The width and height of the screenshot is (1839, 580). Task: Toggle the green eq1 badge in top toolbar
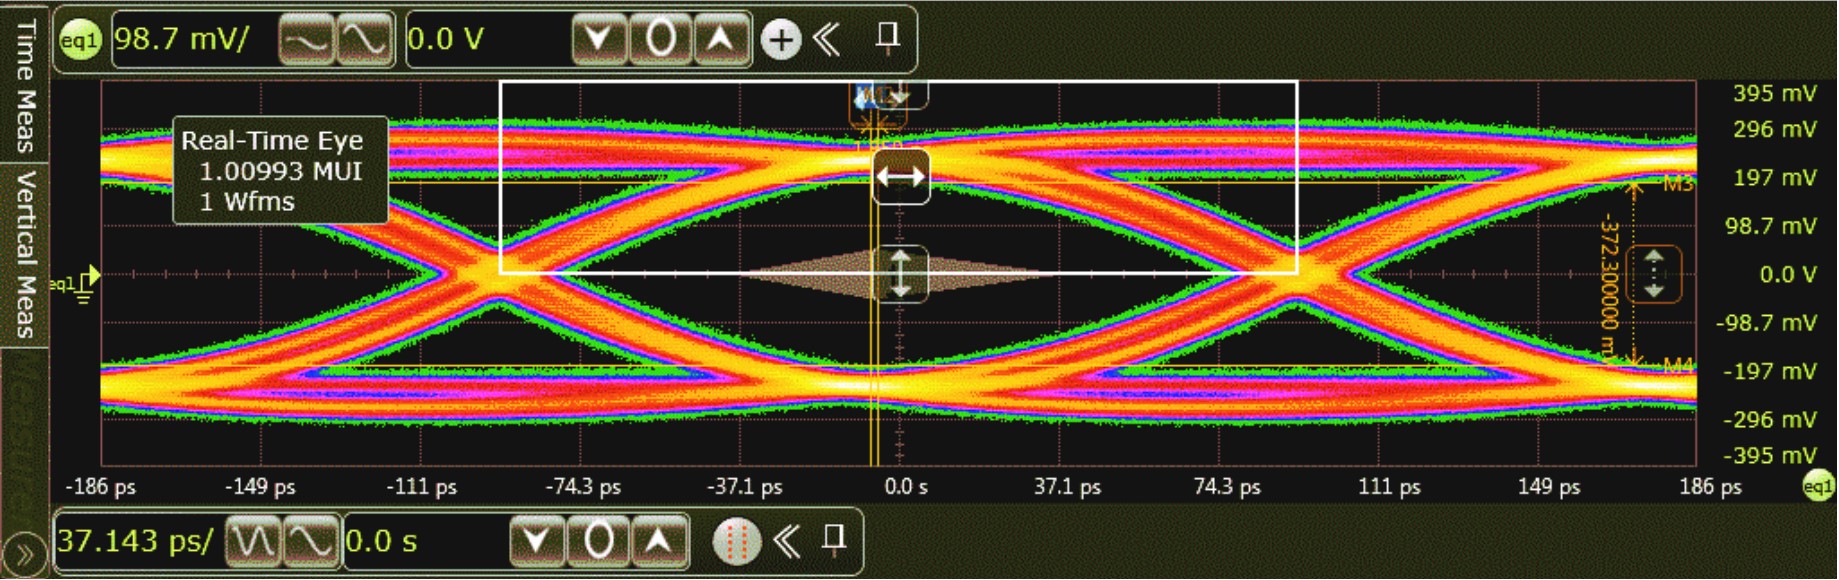point(80,40)
